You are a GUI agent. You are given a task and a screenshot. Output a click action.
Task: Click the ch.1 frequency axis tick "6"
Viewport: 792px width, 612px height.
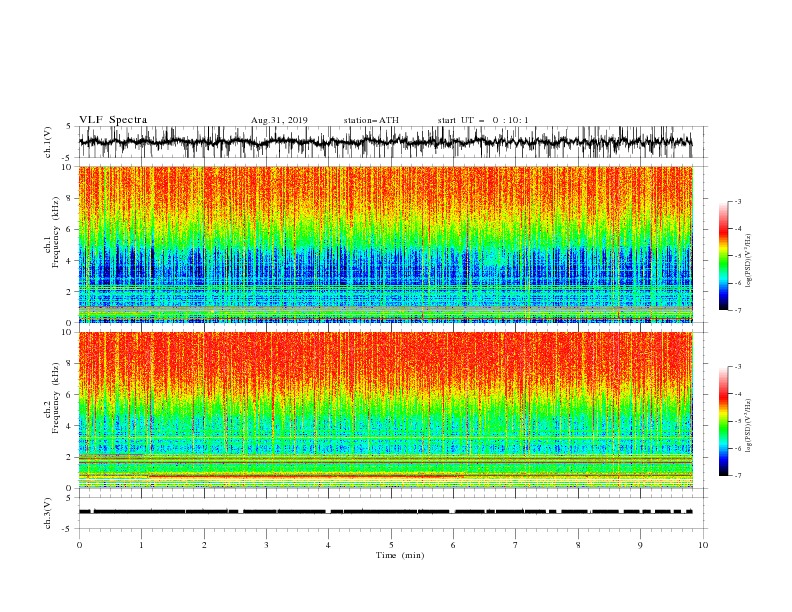click(70, 229)
